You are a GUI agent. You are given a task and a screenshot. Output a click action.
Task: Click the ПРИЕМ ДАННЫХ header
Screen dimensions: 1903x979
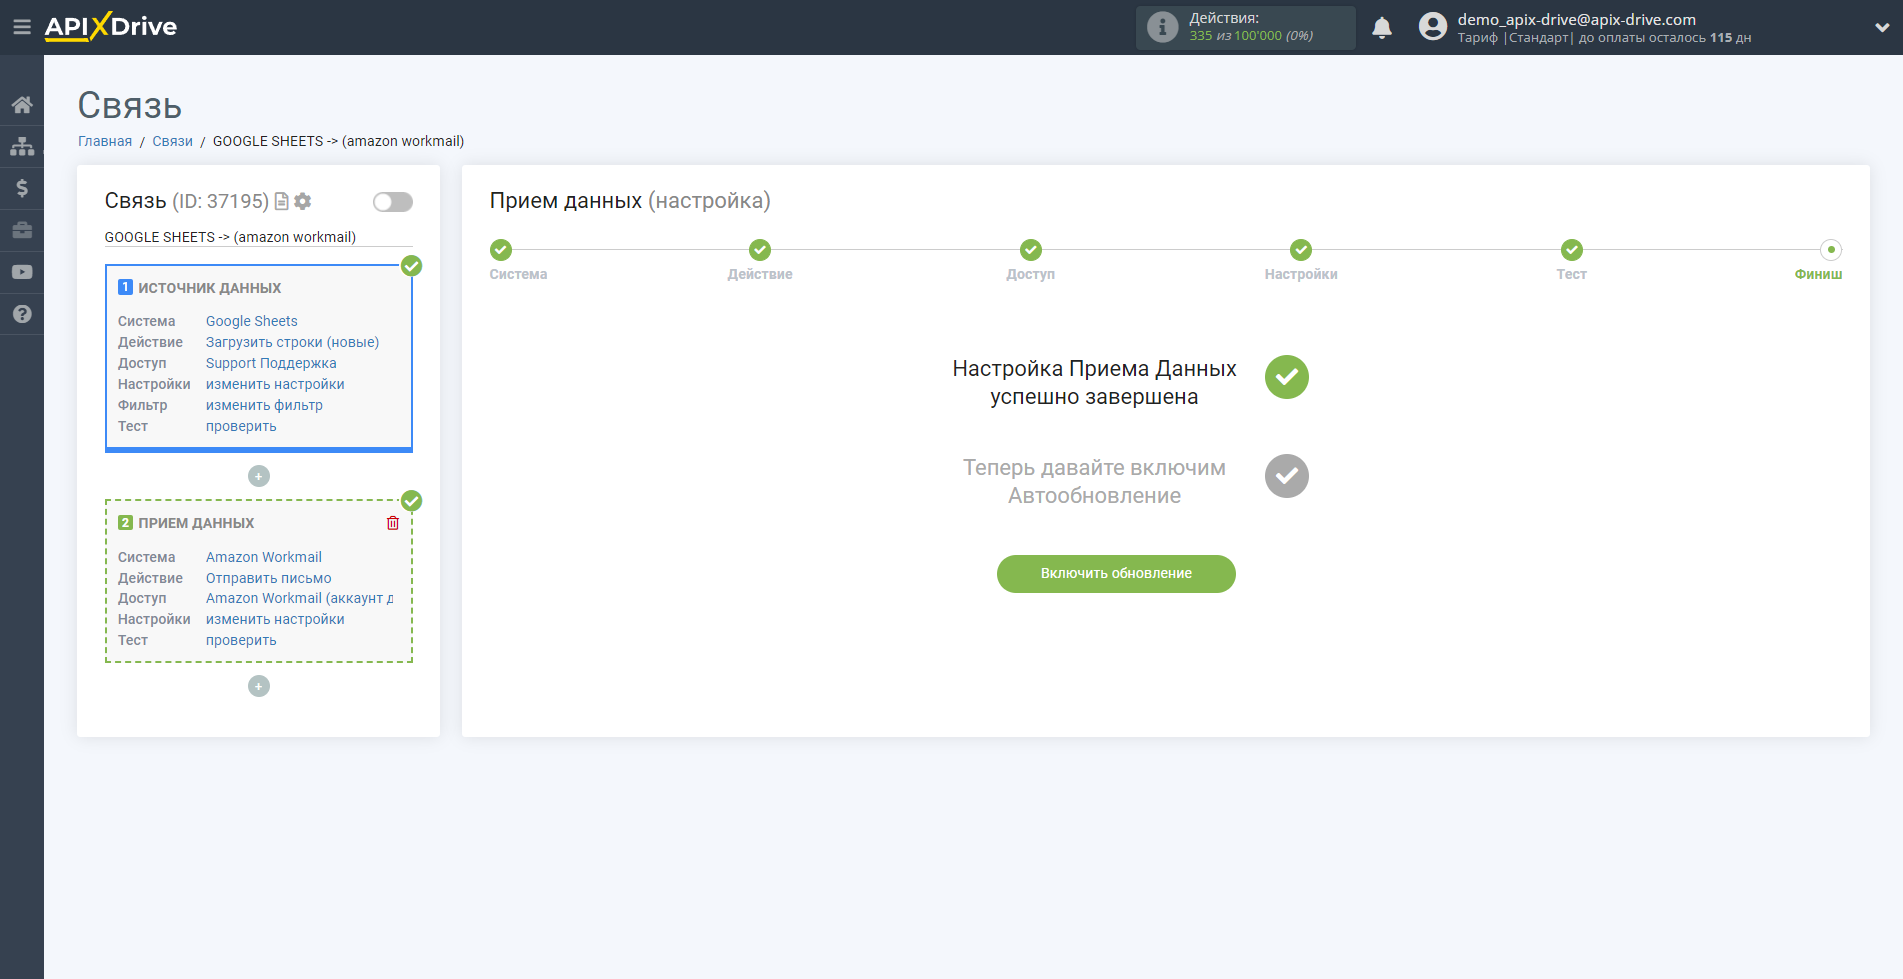pos(196,523)
